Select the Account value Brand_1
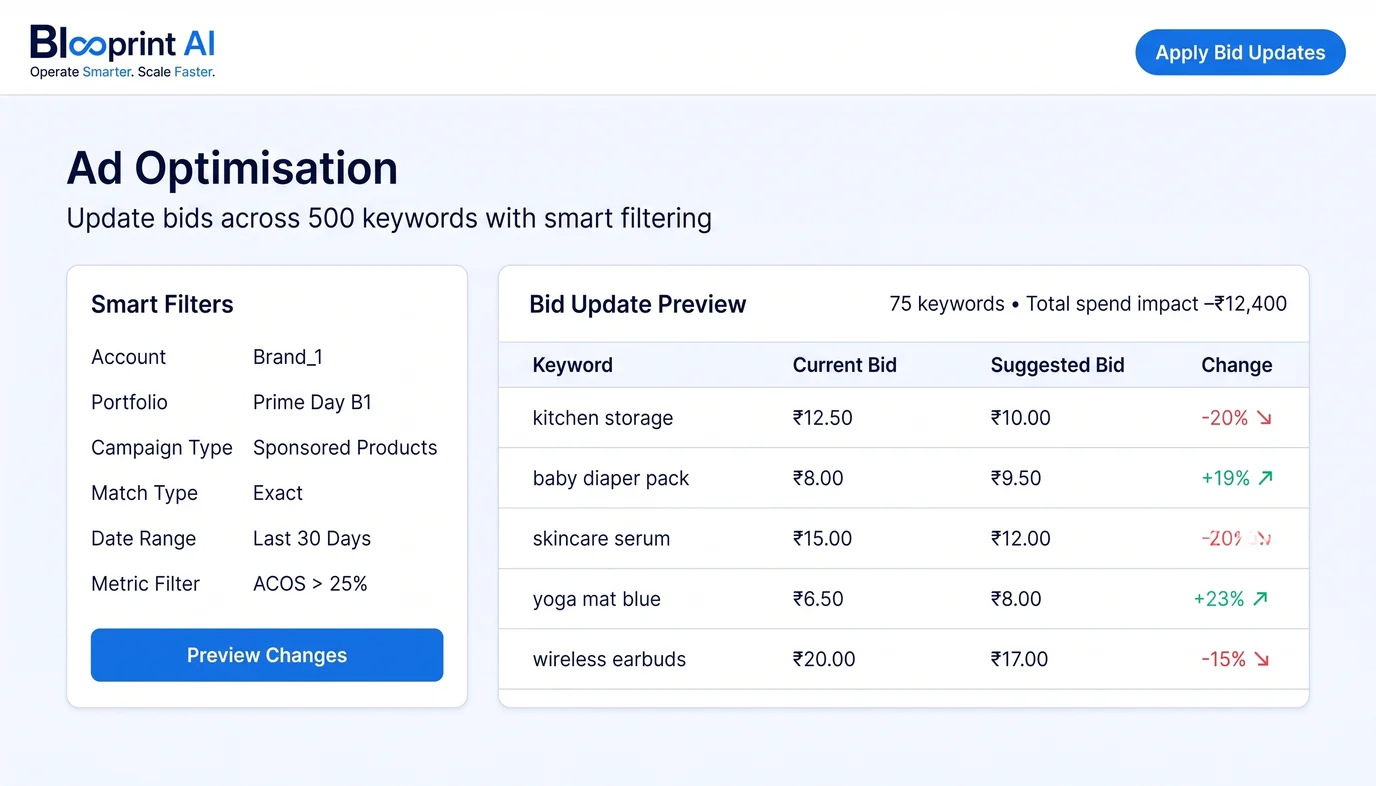Viewport: 1376px width, 786px height. (x=288, y=357)
